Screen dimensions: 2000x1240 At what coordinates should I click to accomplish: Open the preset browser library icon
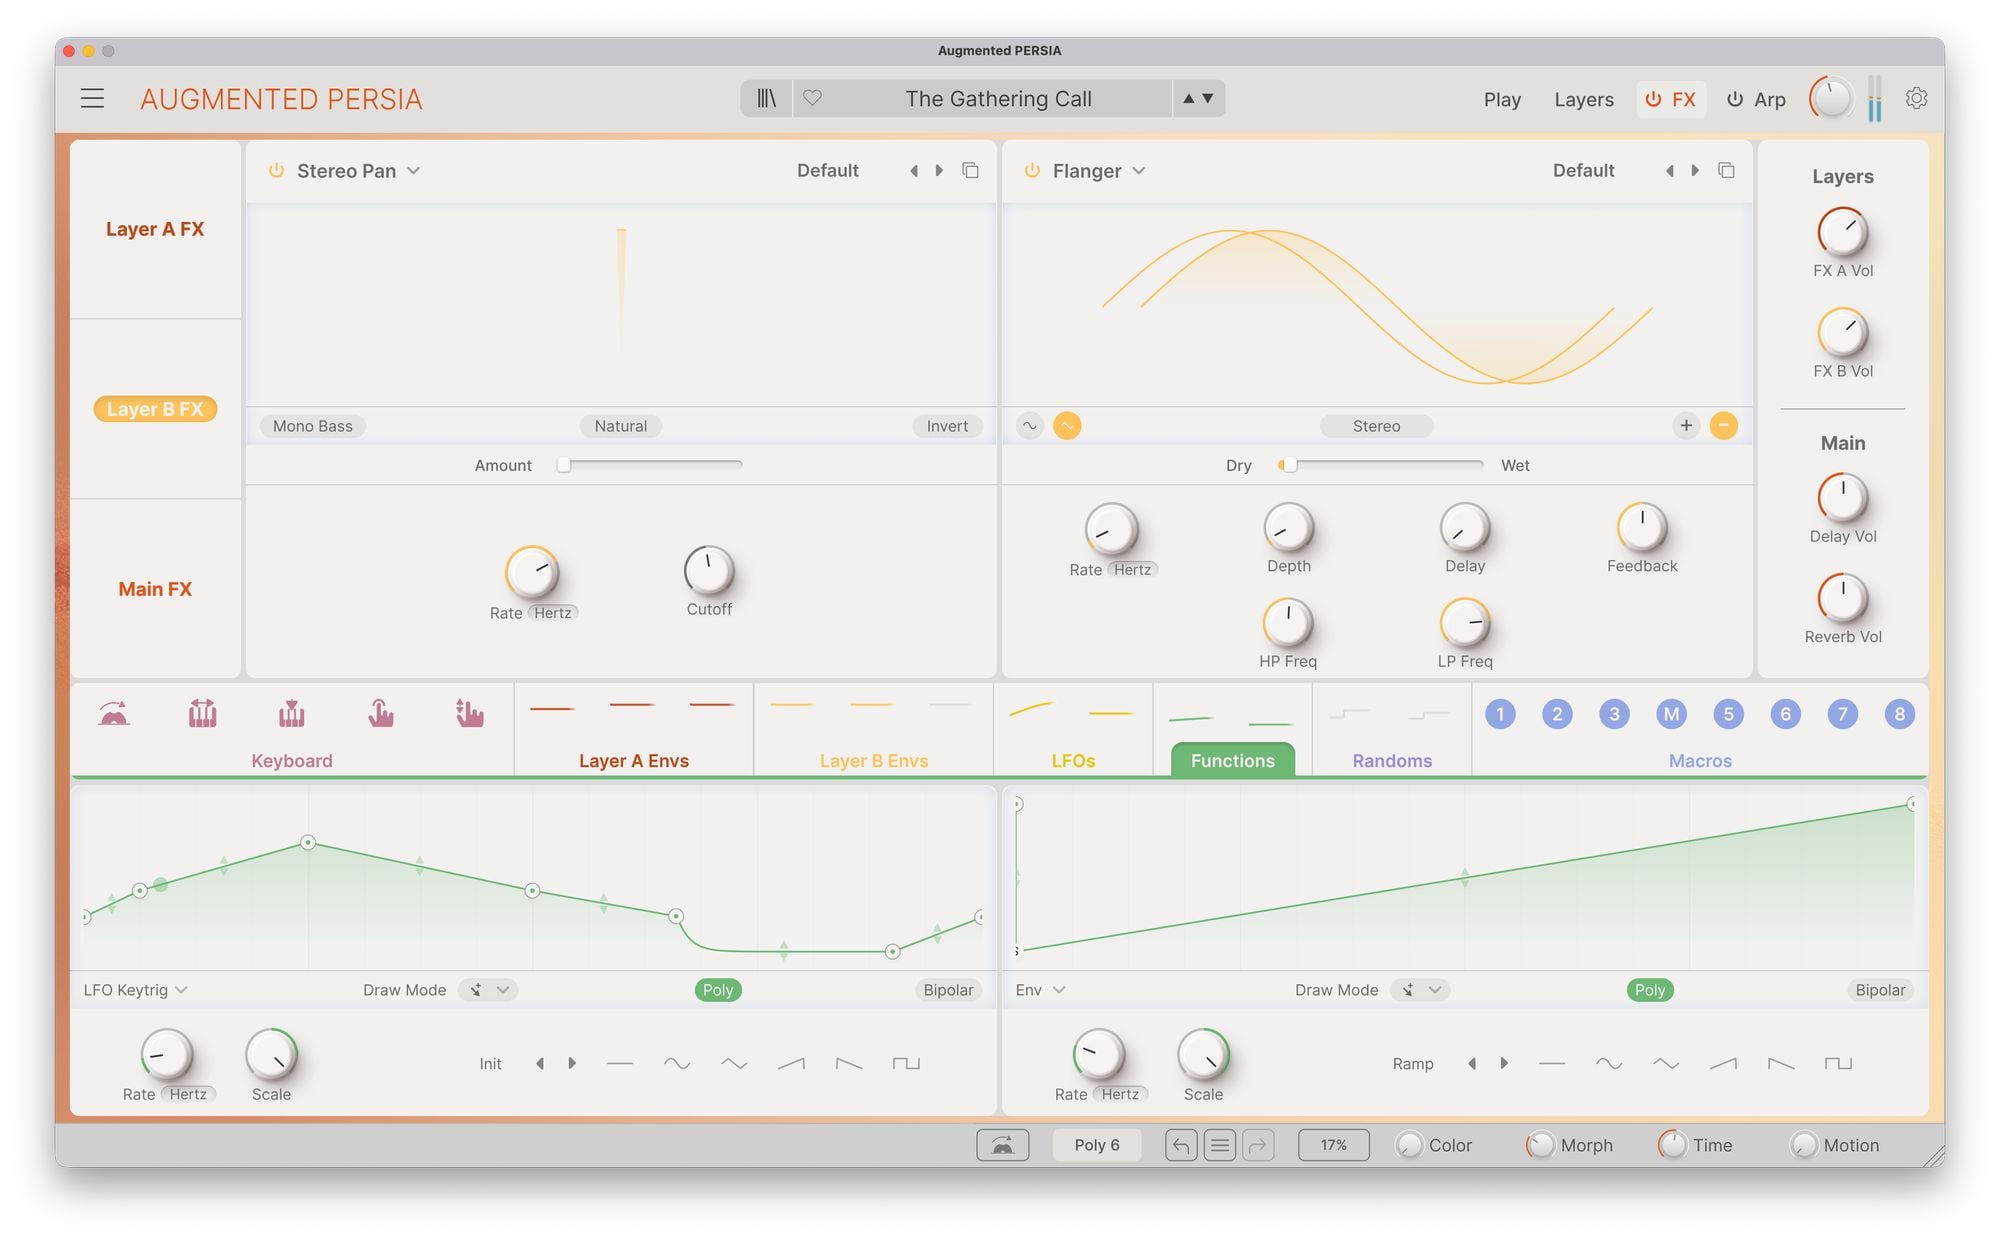[766, 98]
